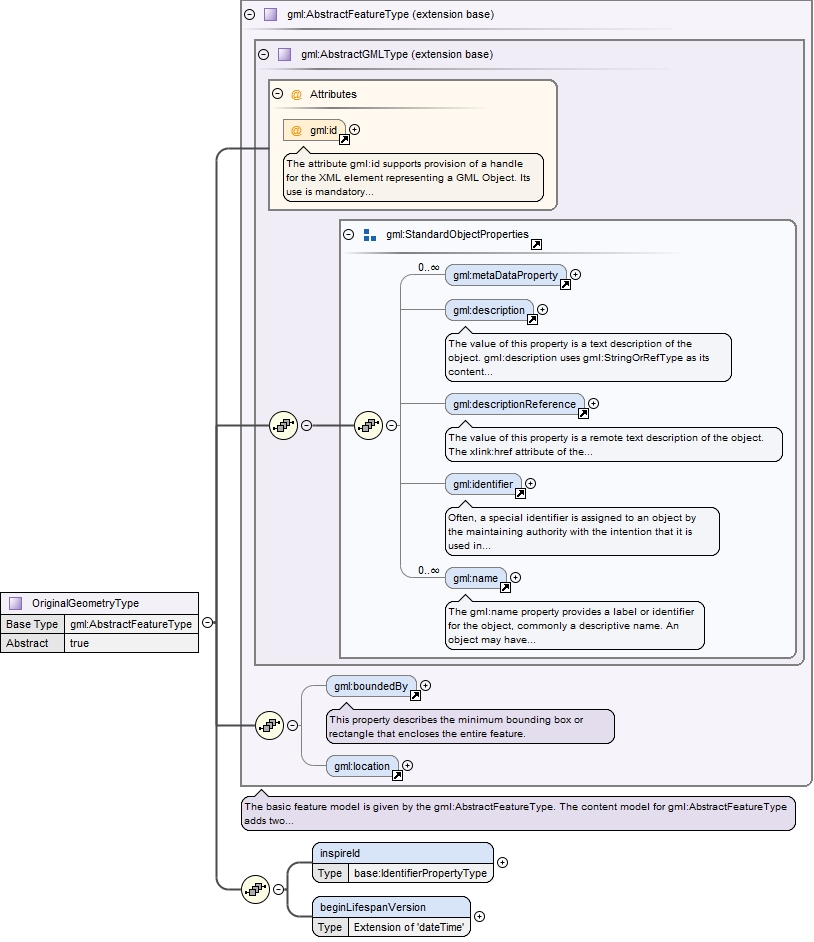Expand the beginLifespanVersion element

[x=479, y=917]
